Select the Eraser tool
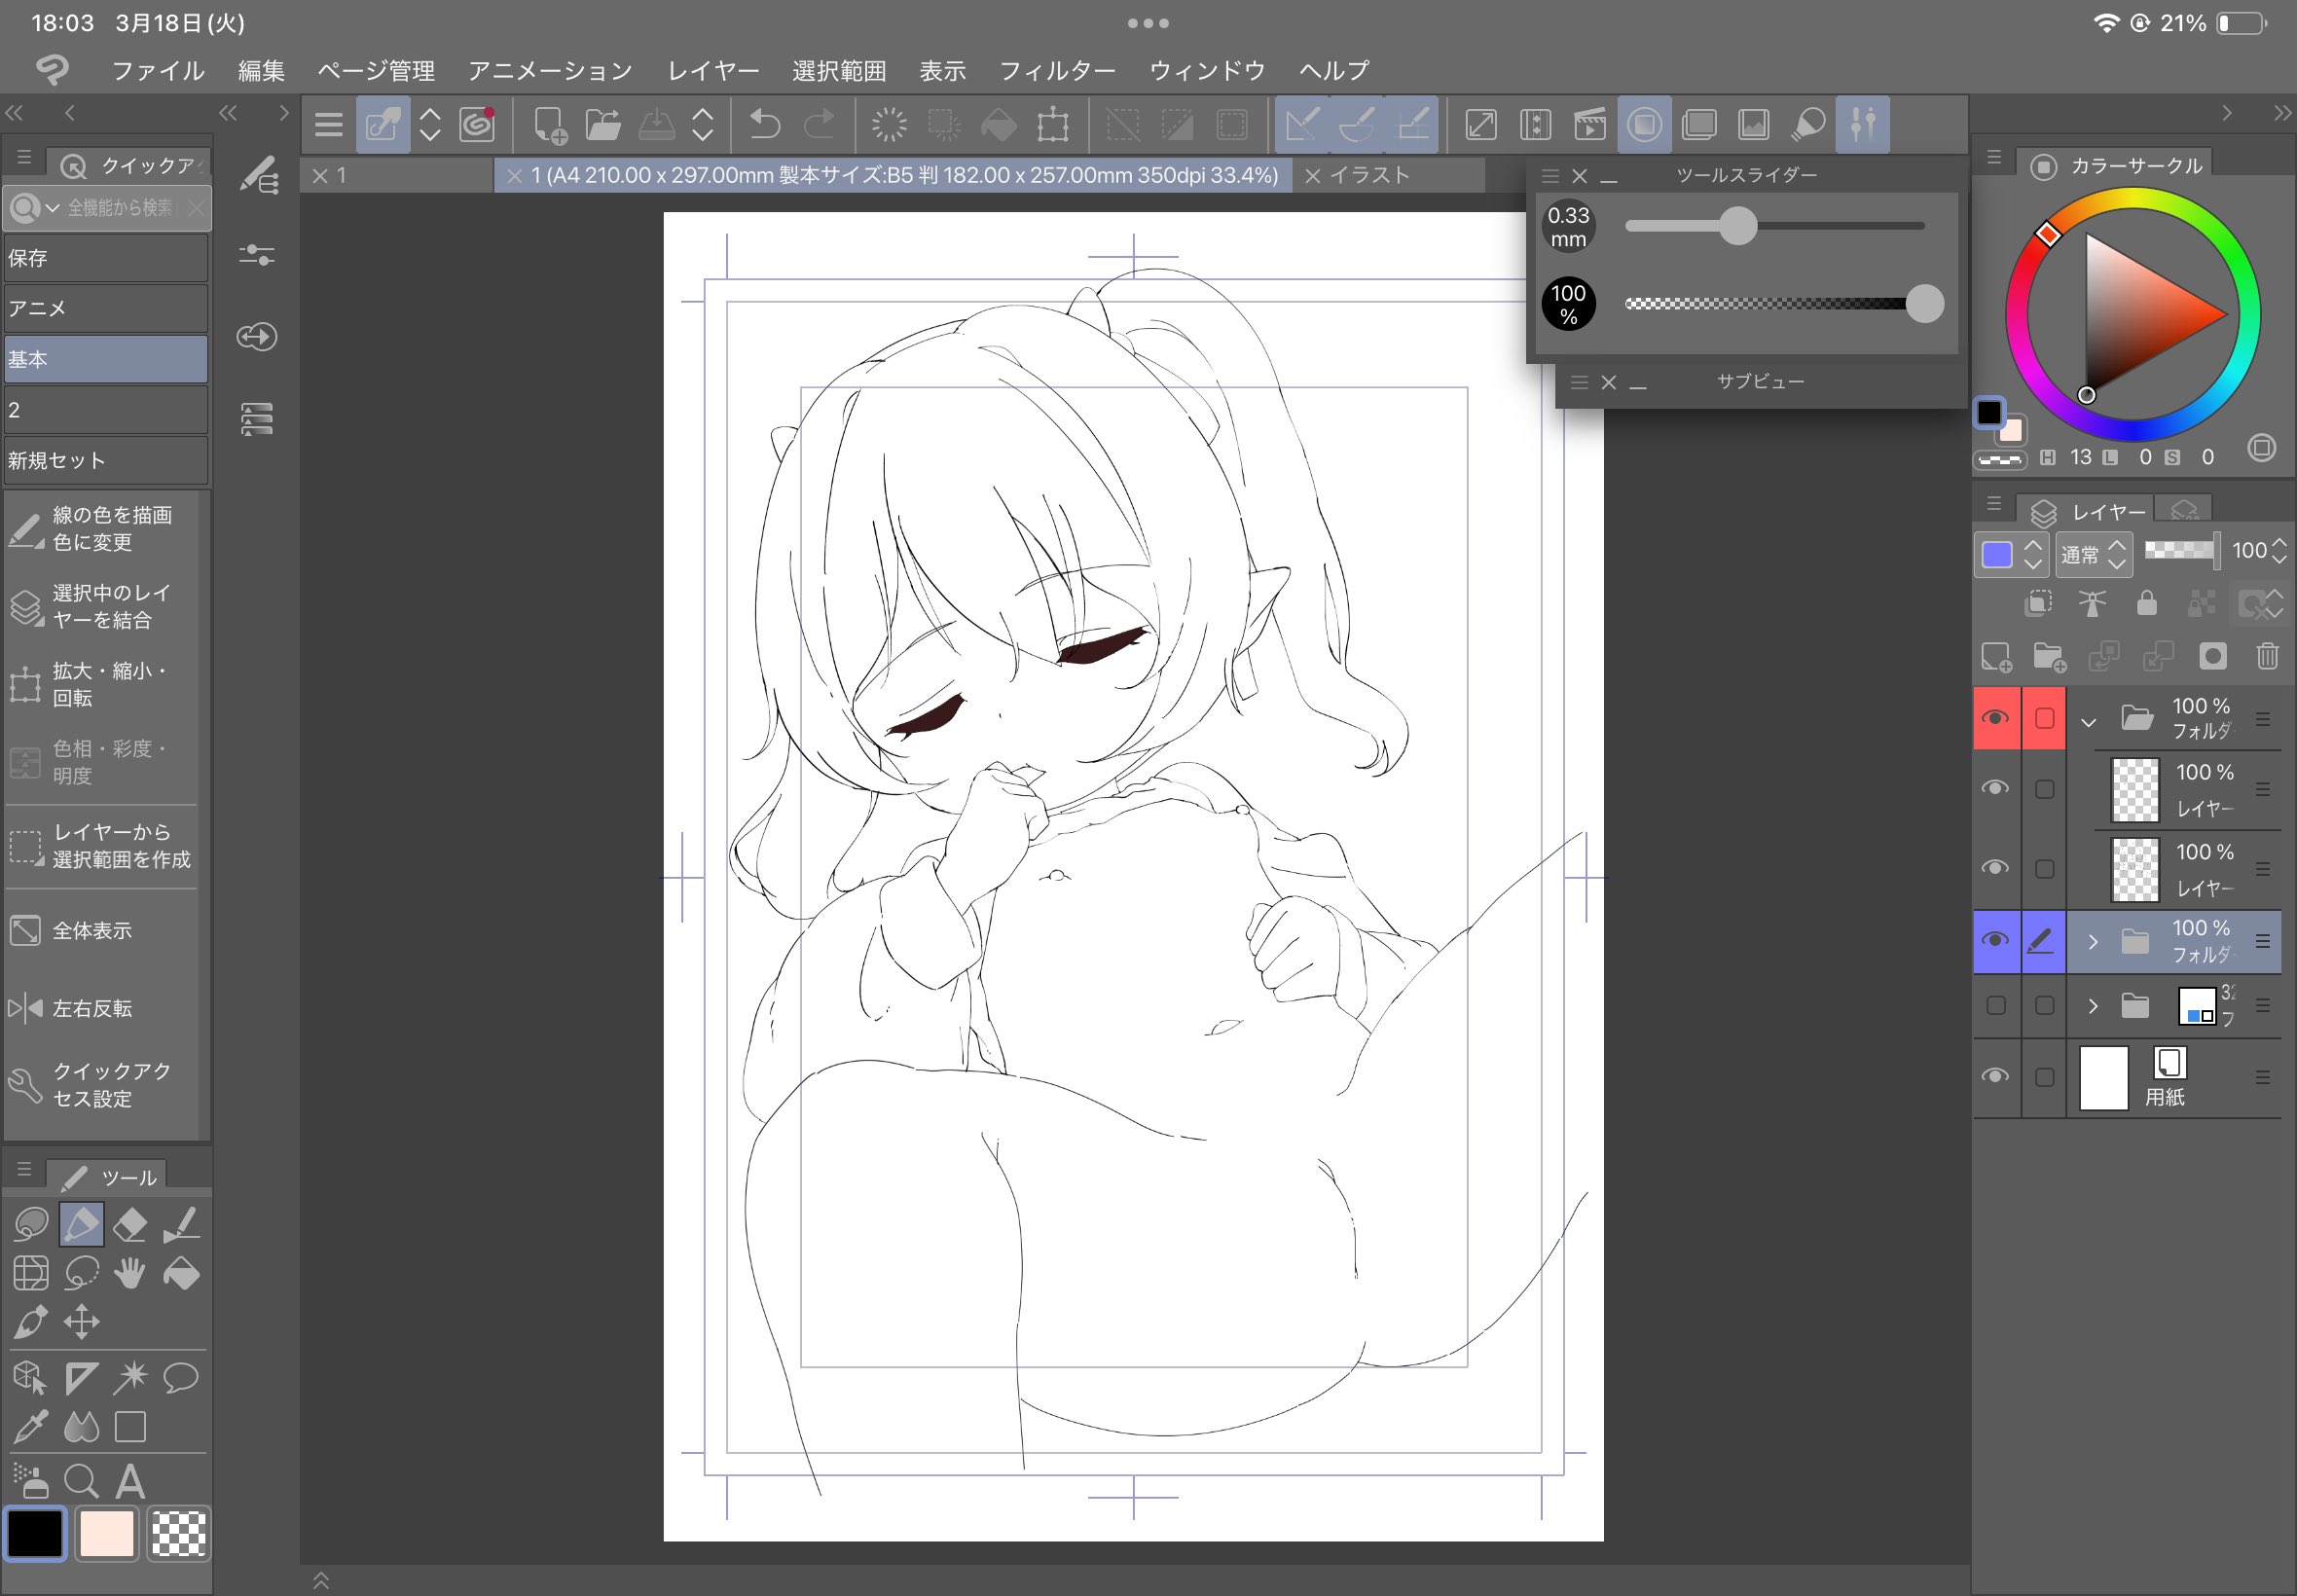Viewport: 2297px width, 1596px height. (x=130, y=1224)
